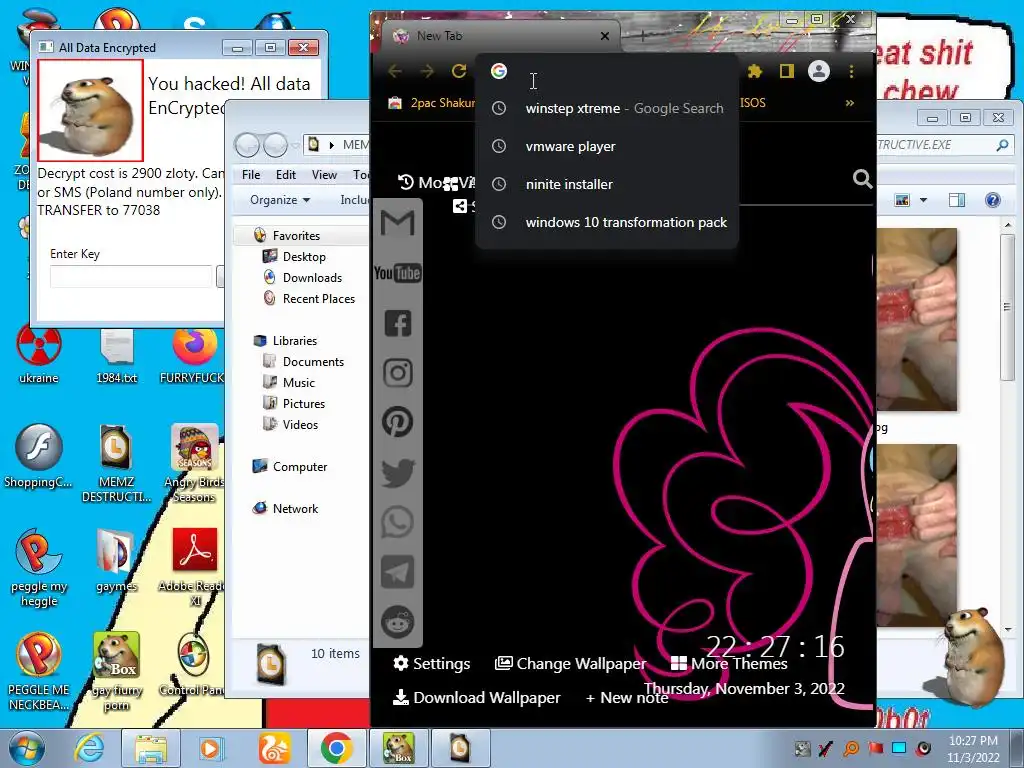Open ShoppingC... Flash desktop icon
The image size is (1024, 768).
(39, 456)
